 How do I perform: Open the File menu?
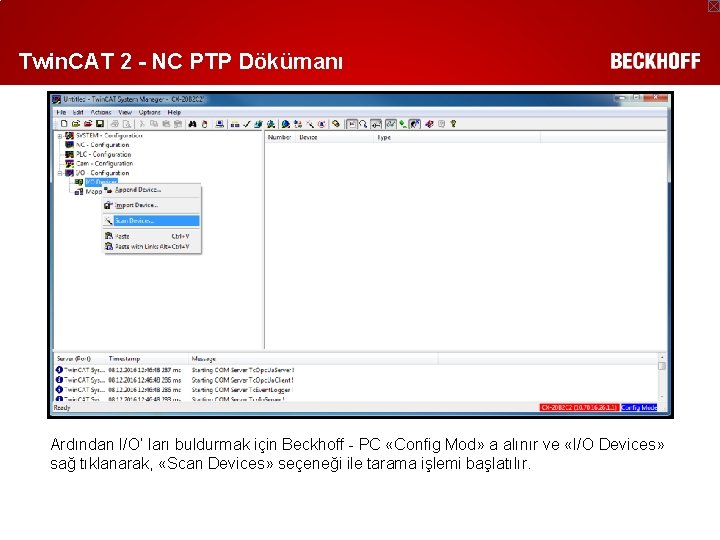(x=61, y=112)
